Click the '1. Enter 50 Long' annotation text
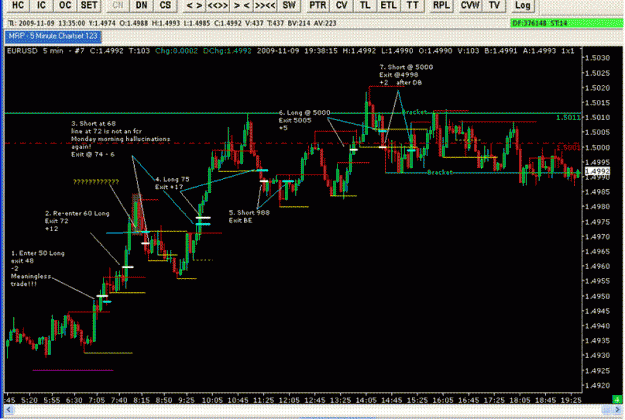 pos(37,253)
